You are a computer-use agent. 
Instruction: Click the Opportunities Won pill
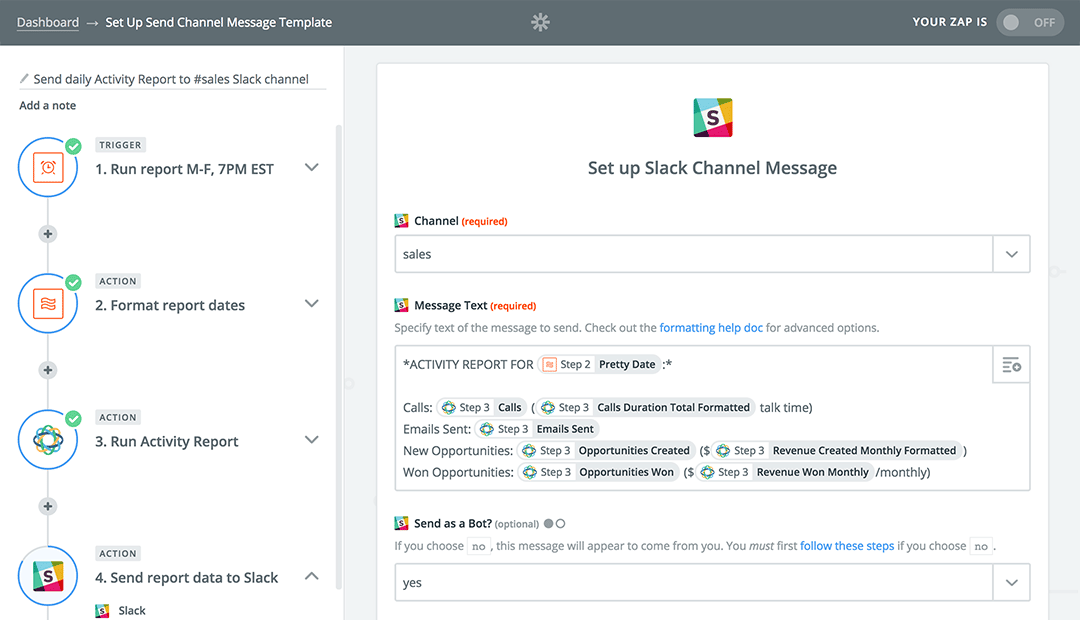[x=599, y=472]
